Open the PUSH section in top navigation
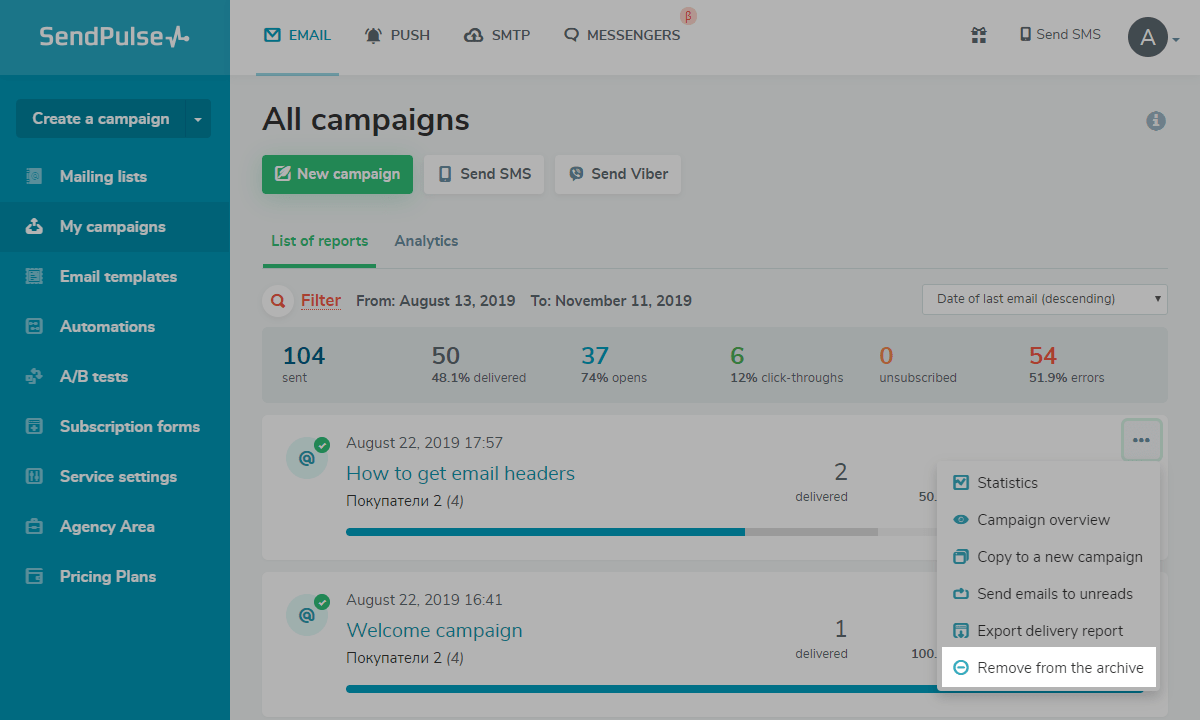Image resolution: width=1200 pixels, height=720 pixels. [x=398, y=35]
